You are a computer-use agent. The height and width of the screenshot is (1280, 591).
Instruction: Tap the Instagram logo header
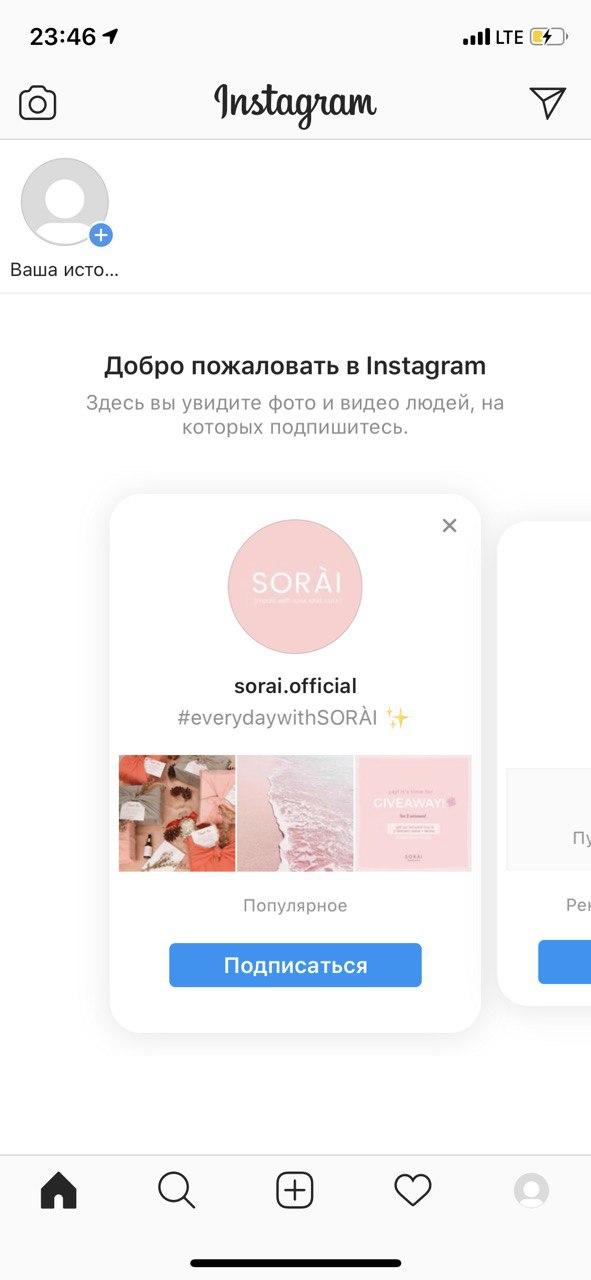click(x=295, y=104)
